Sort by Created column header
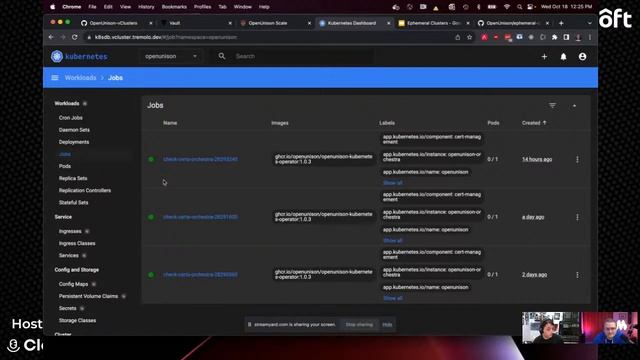640x360 pixels. pyautogui.click(x=534, y=123)
